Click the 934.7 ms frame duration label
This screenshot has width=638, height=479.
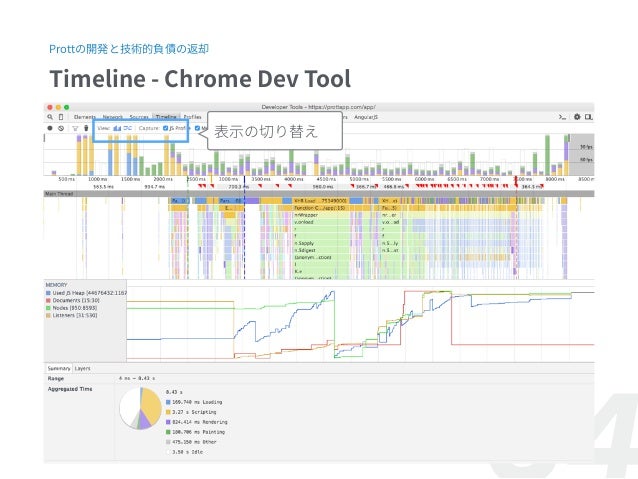coord(155,186)
